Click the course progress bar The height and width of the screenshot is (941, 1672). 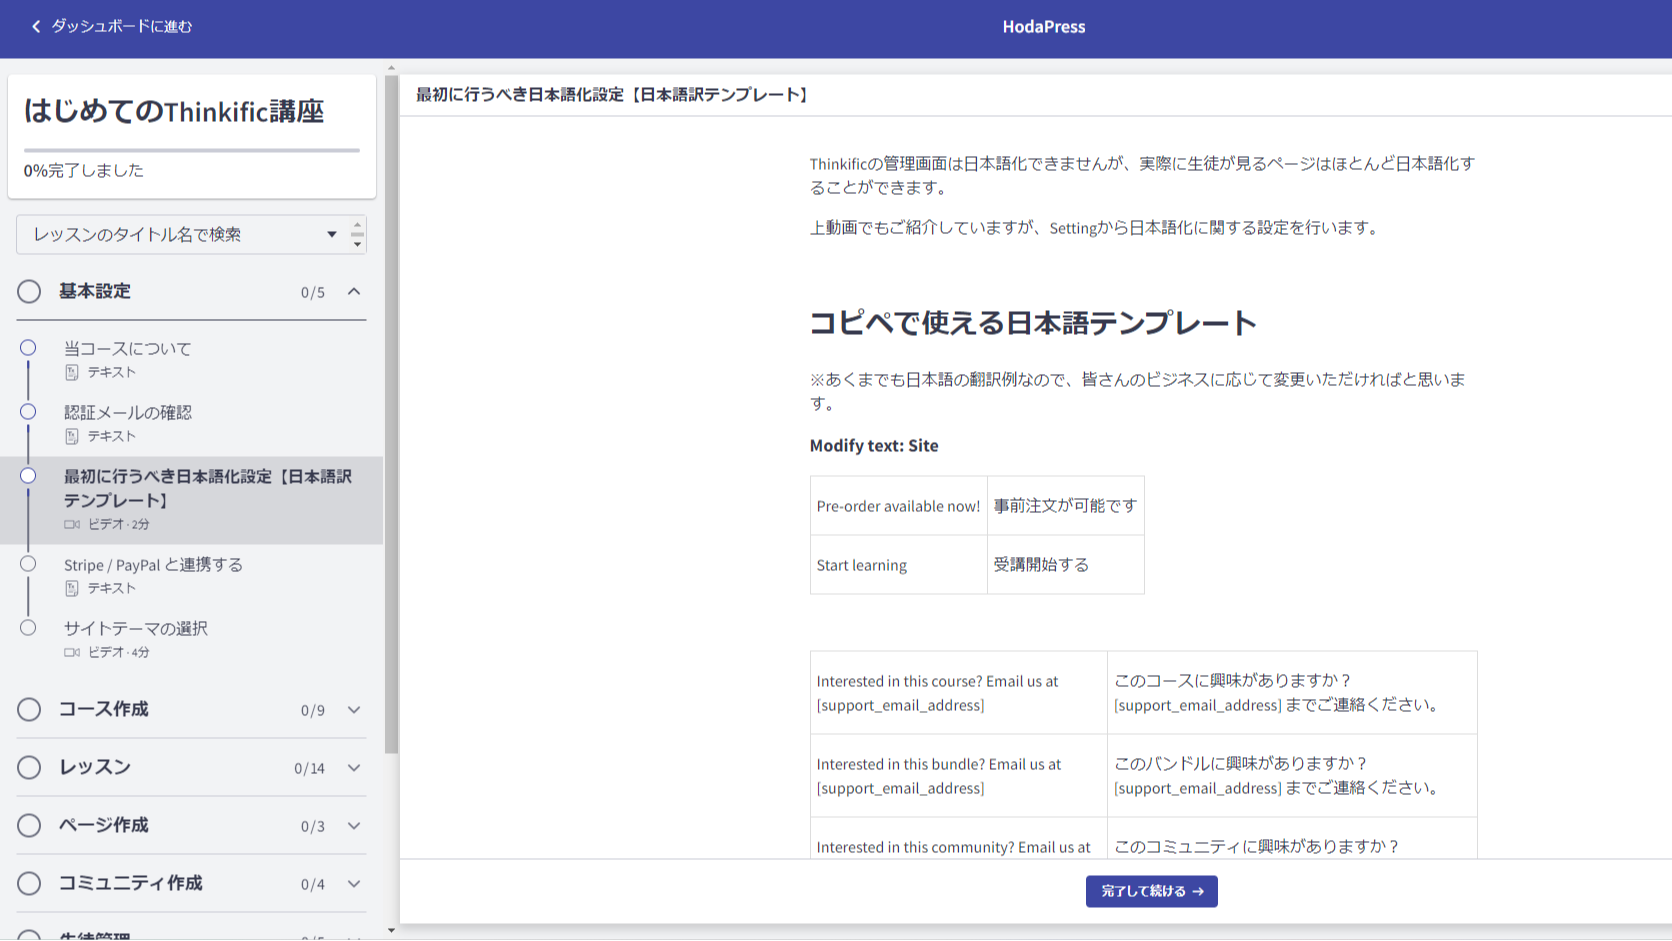192,151
